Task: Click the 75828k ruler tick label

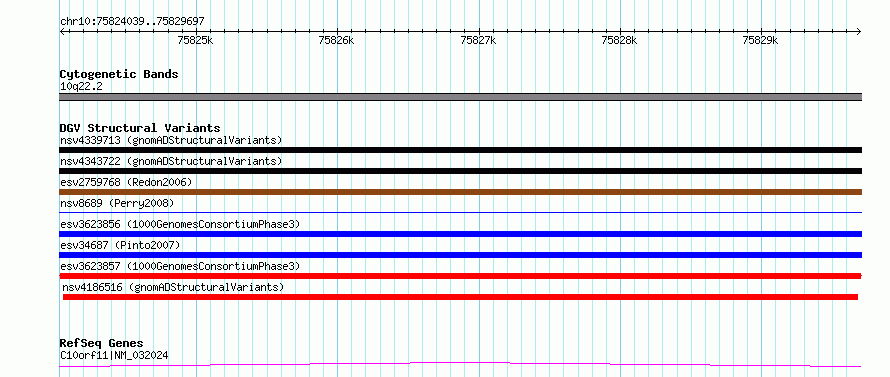Action: (x=619, y=40)
